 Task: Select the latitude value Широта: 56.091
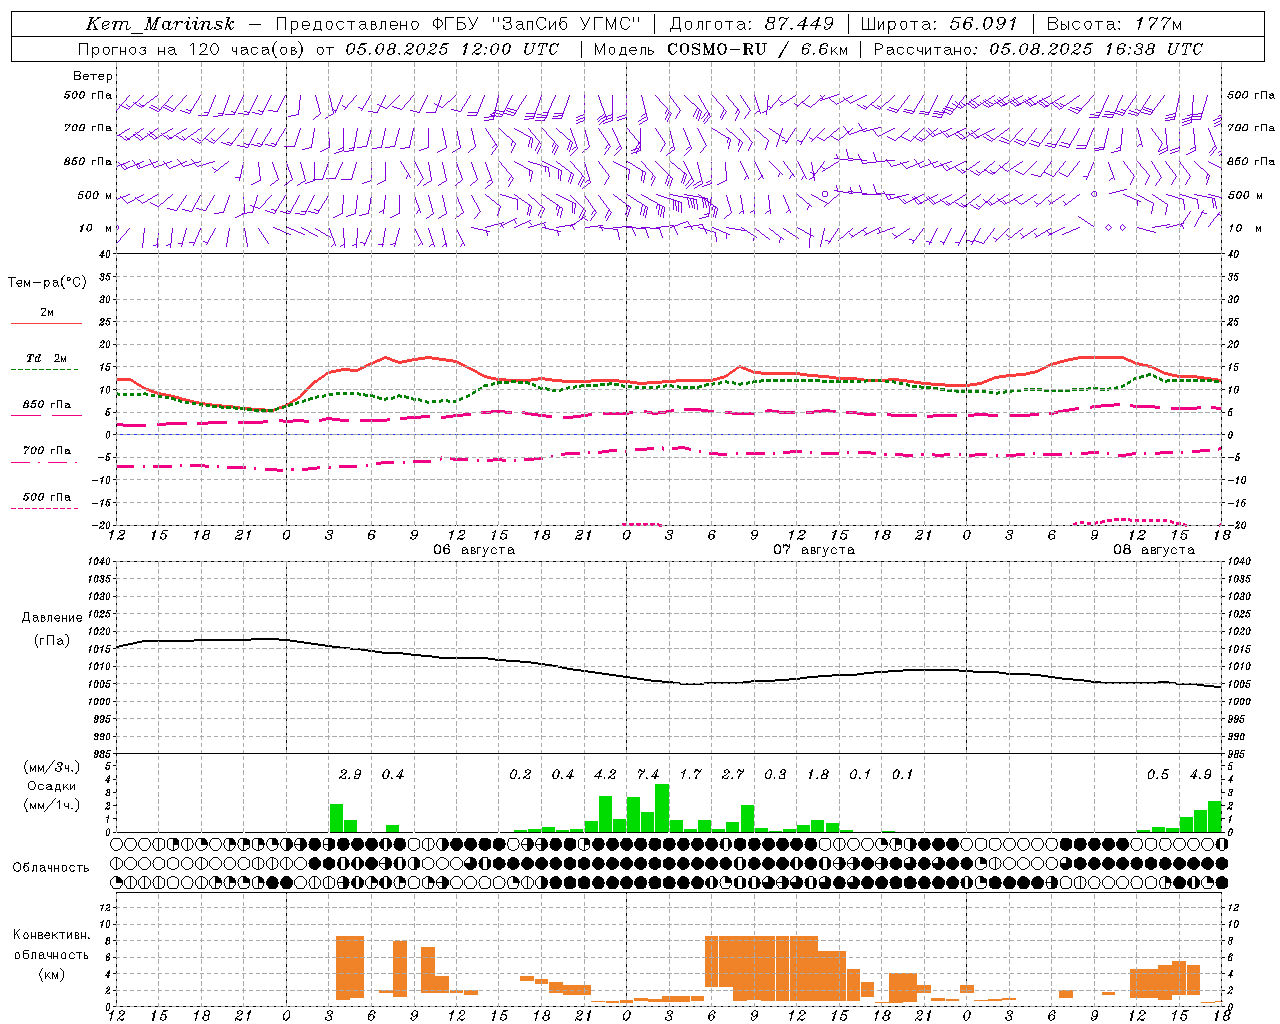tap(939, 24)
